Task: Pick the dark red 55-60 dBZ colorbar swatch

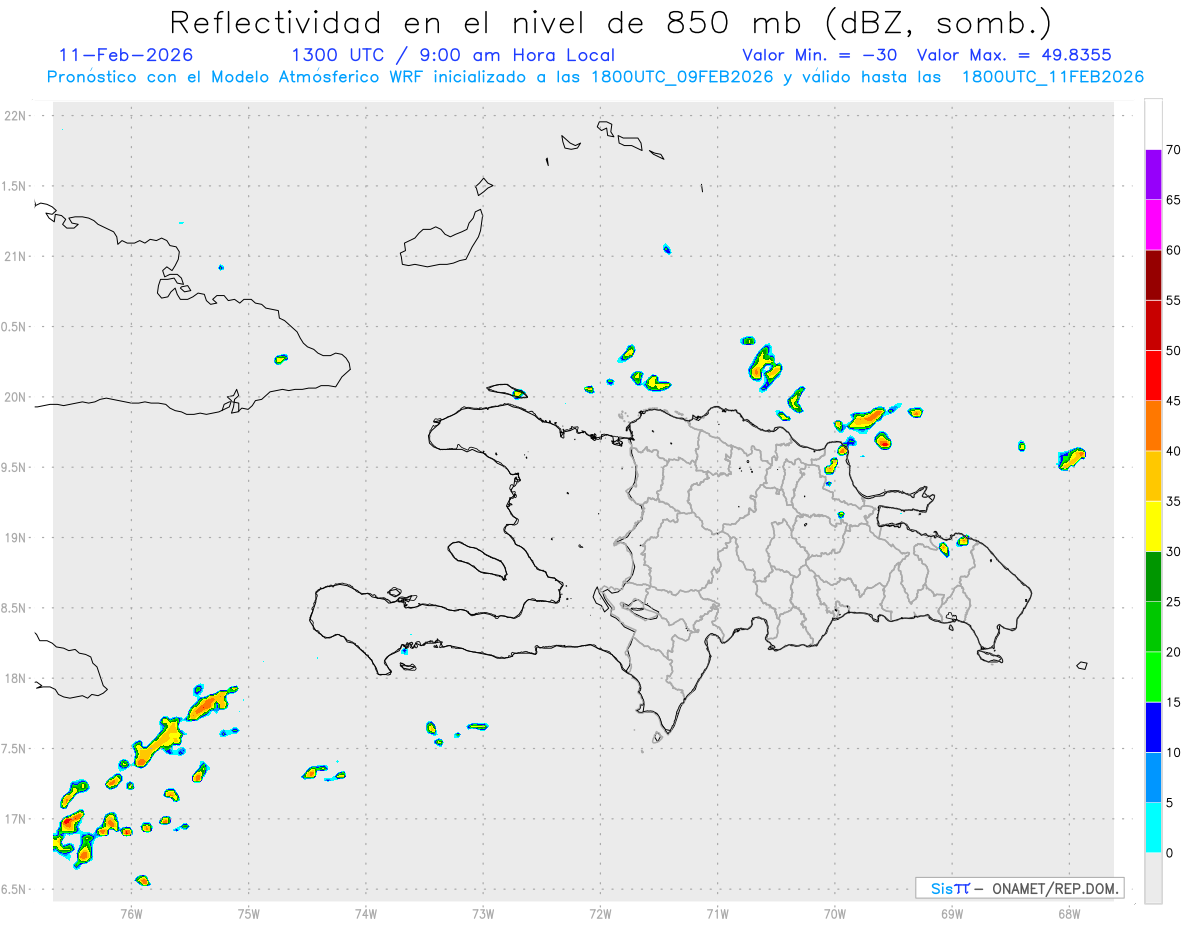Action: pyautogui.click(x=1153, y=275)
